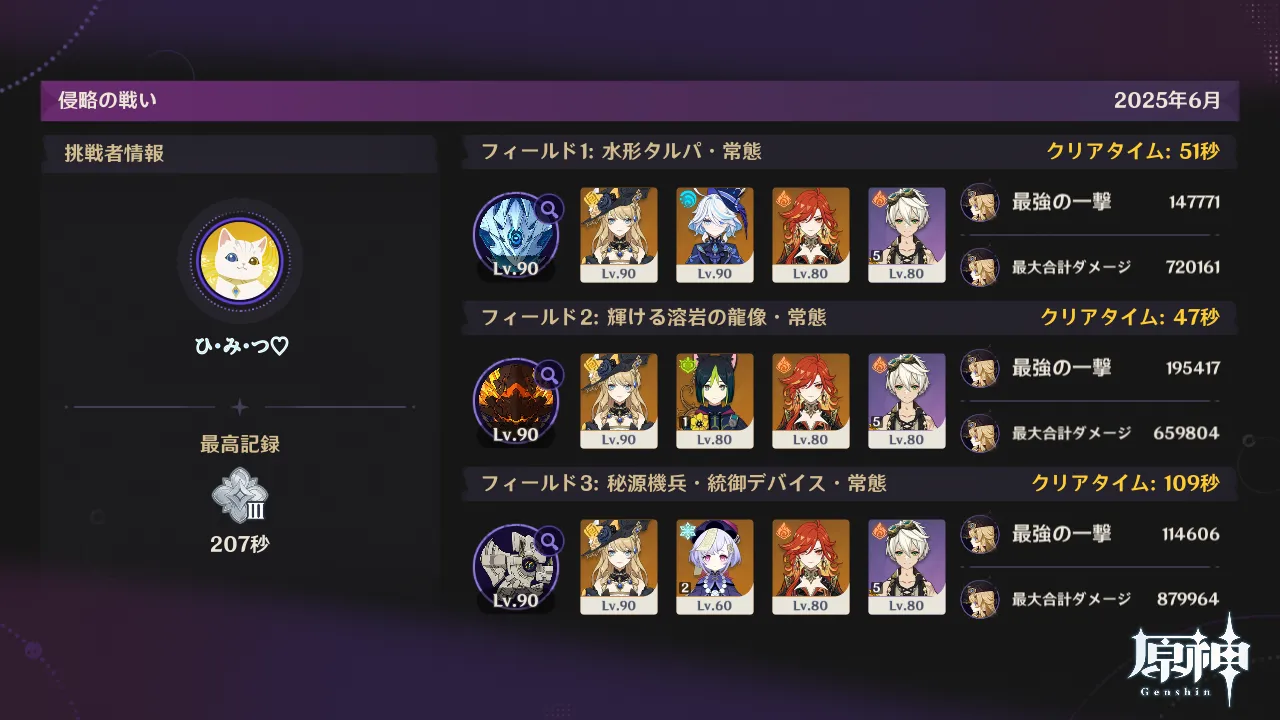Click the フィールド1 水形タルパ header
1280x720 pixels.
(621, 152)
